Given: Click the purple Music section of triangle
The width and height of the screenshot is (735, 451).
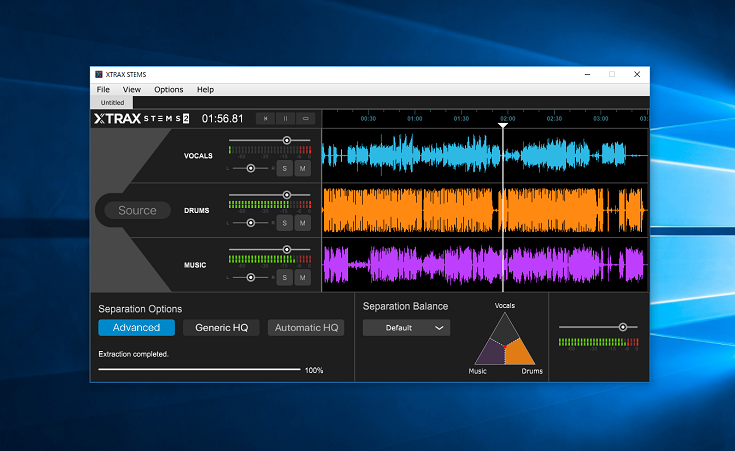Looking at the screenshot, I should click(x=490, y=354).
